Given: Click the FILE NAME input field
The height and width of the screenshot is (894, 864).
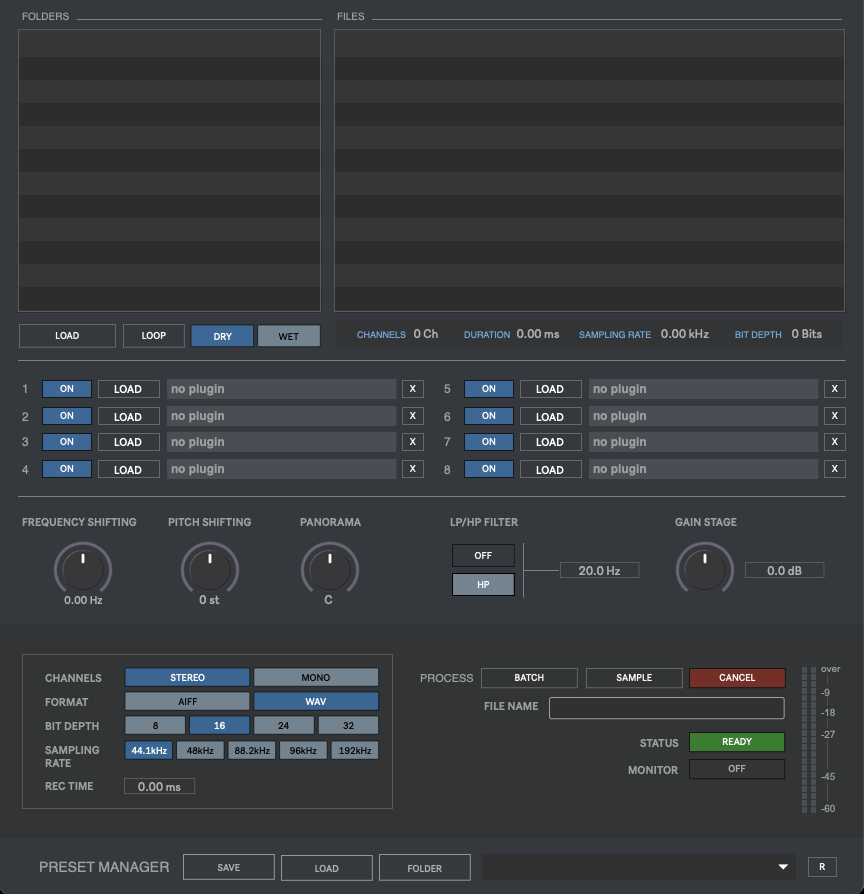Looking at the screenshot, I should (666, 706).
